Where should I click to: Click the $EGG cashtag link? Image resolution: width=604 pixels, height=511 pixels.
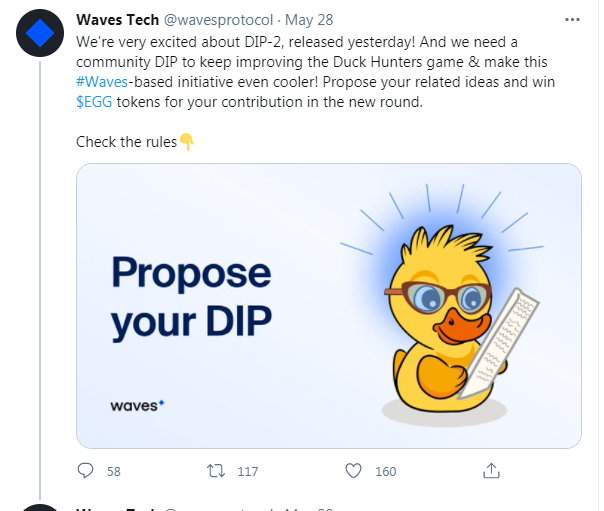[96, 102]
